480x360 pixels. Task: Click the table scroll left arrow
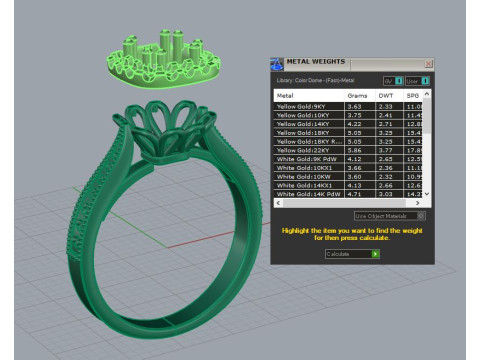(x=278, y=203)
